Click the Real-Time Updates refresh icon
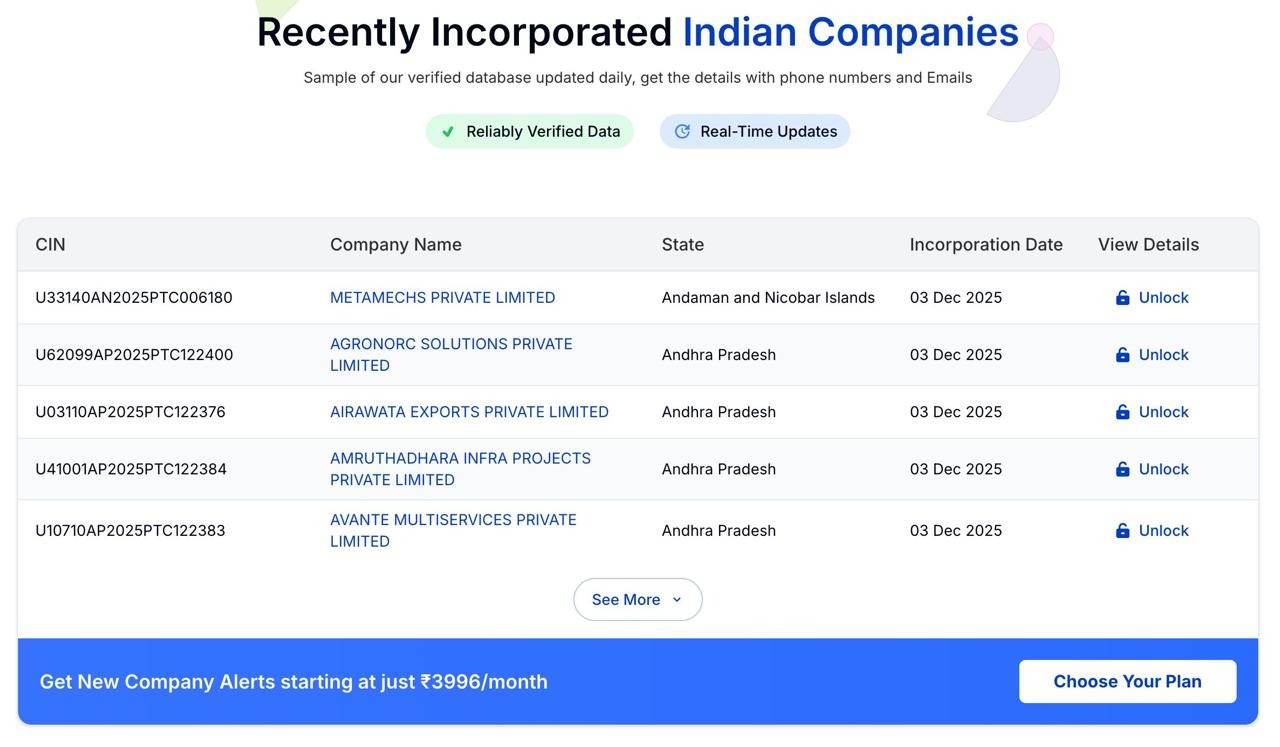The height and width of the screenshot is (747, 1280). coord(682,132)
